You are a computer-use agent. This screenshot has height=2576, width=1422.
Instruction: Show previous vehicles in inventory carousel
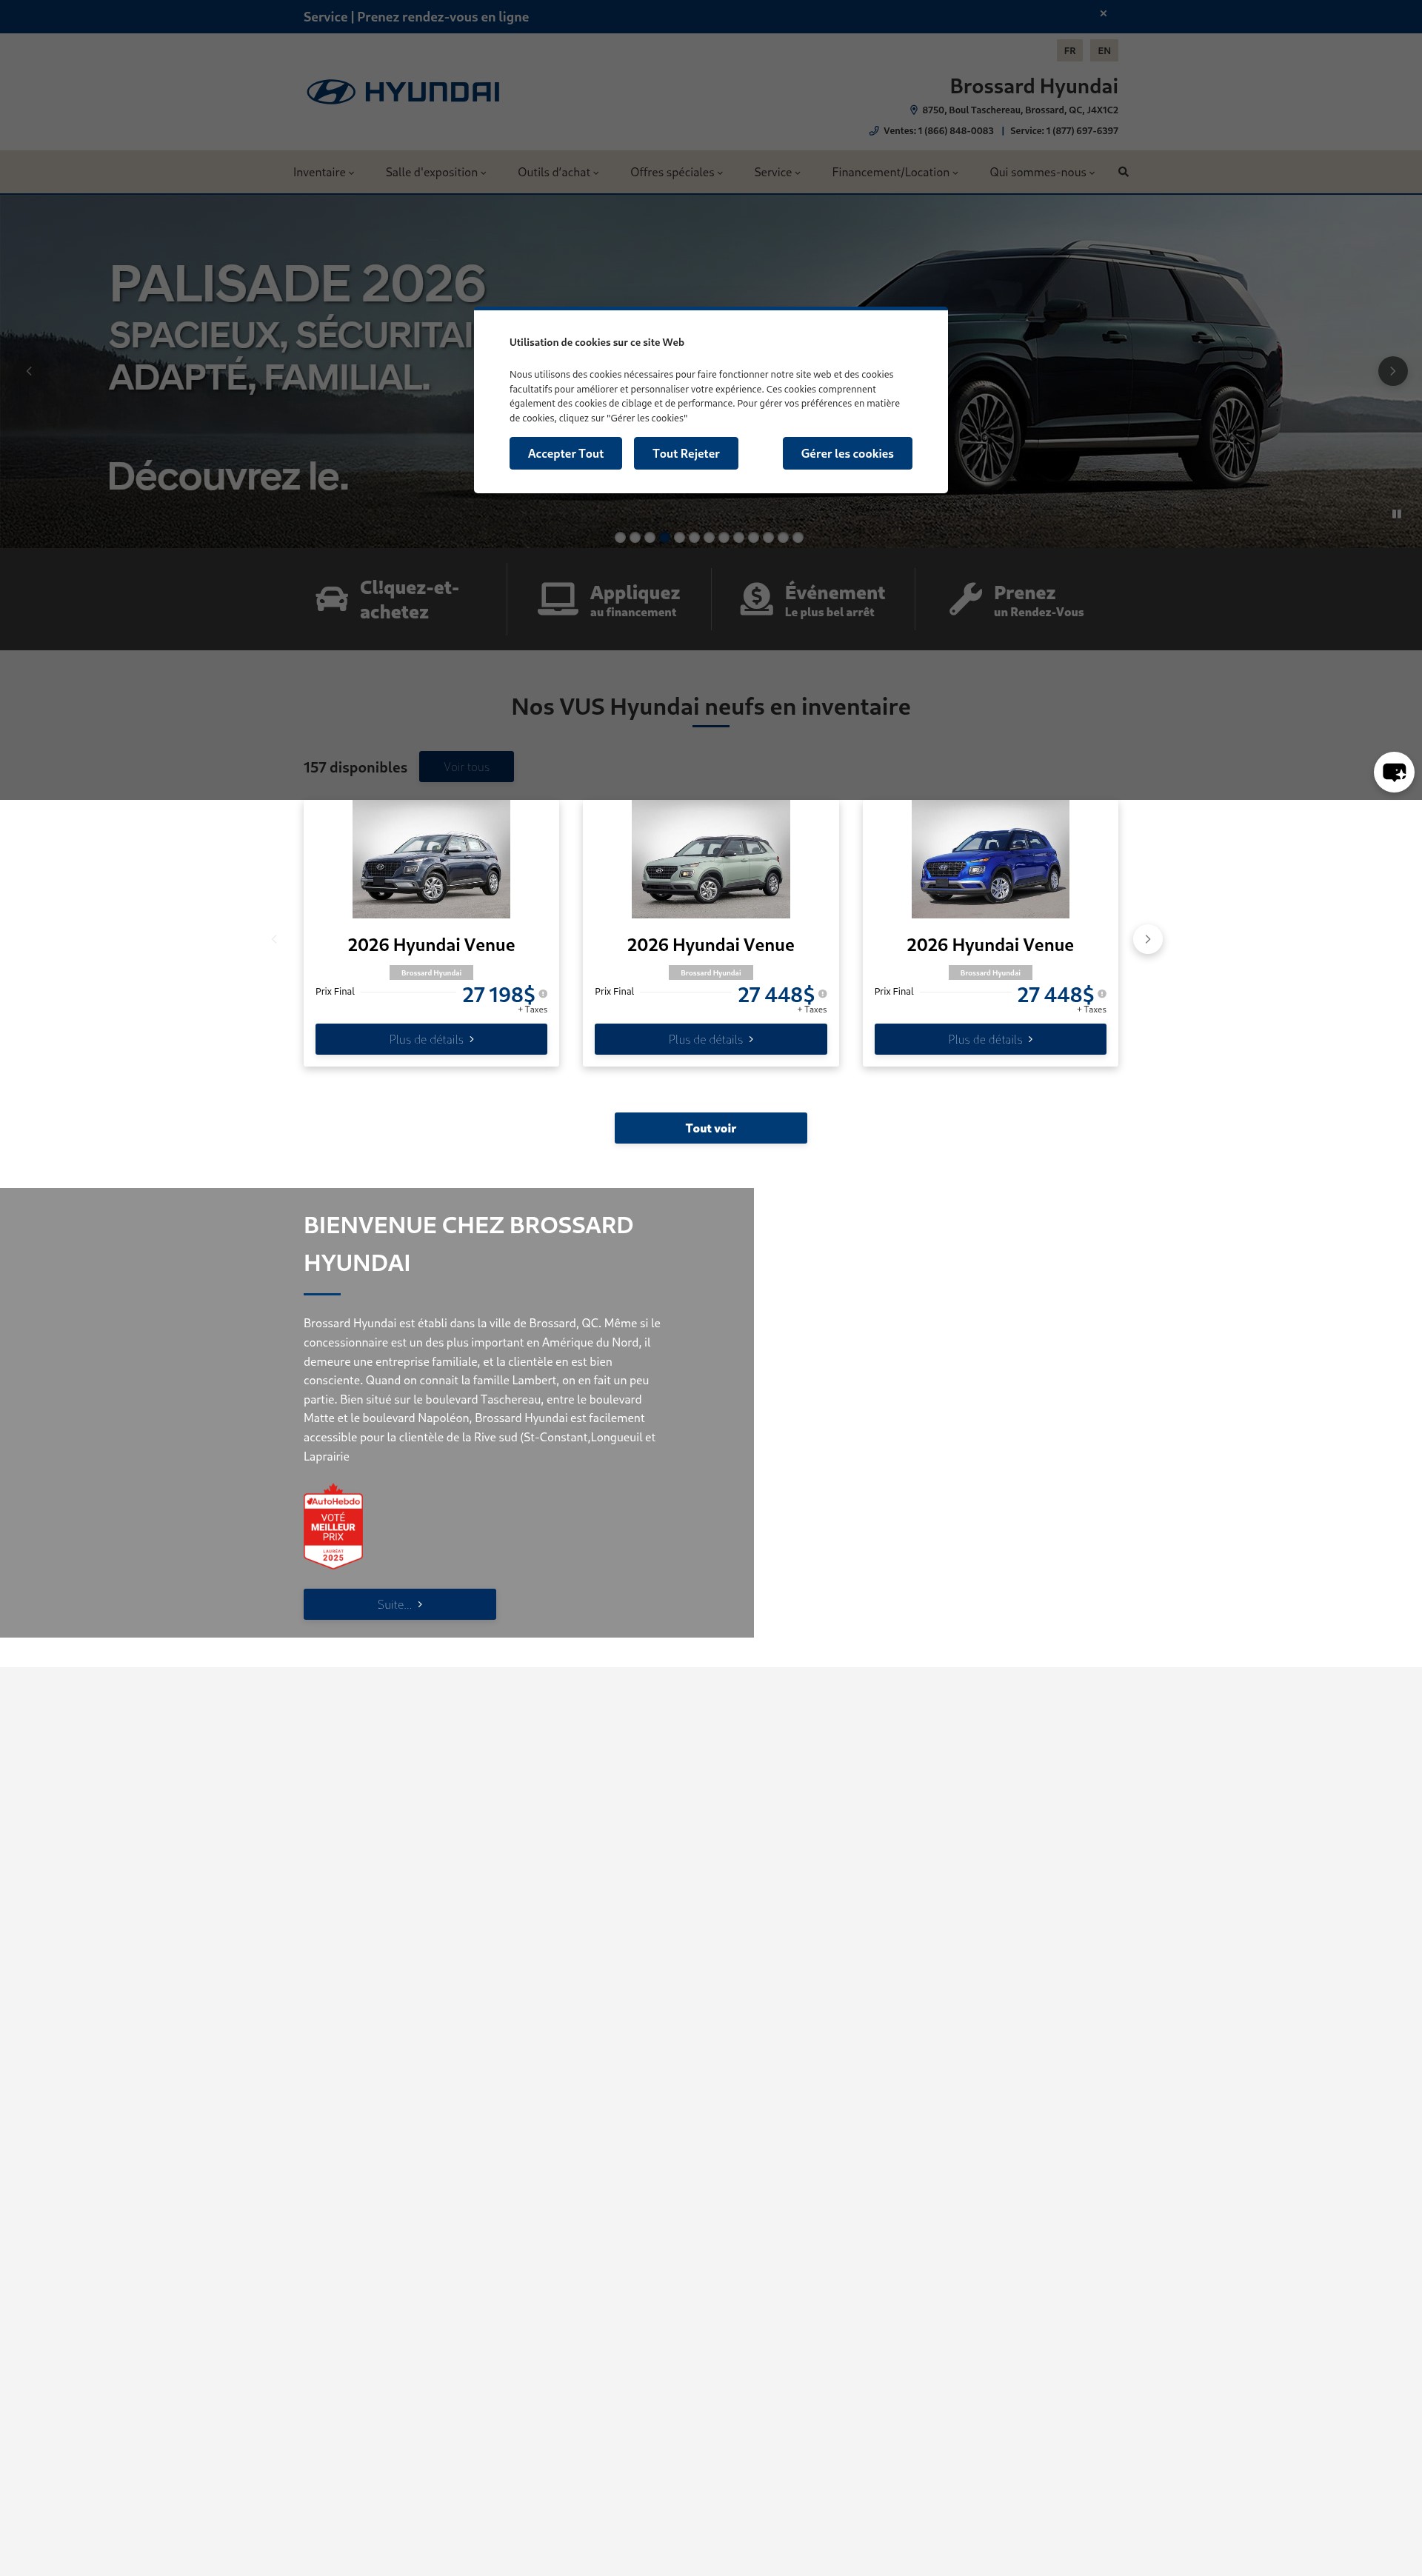(274, 939)
